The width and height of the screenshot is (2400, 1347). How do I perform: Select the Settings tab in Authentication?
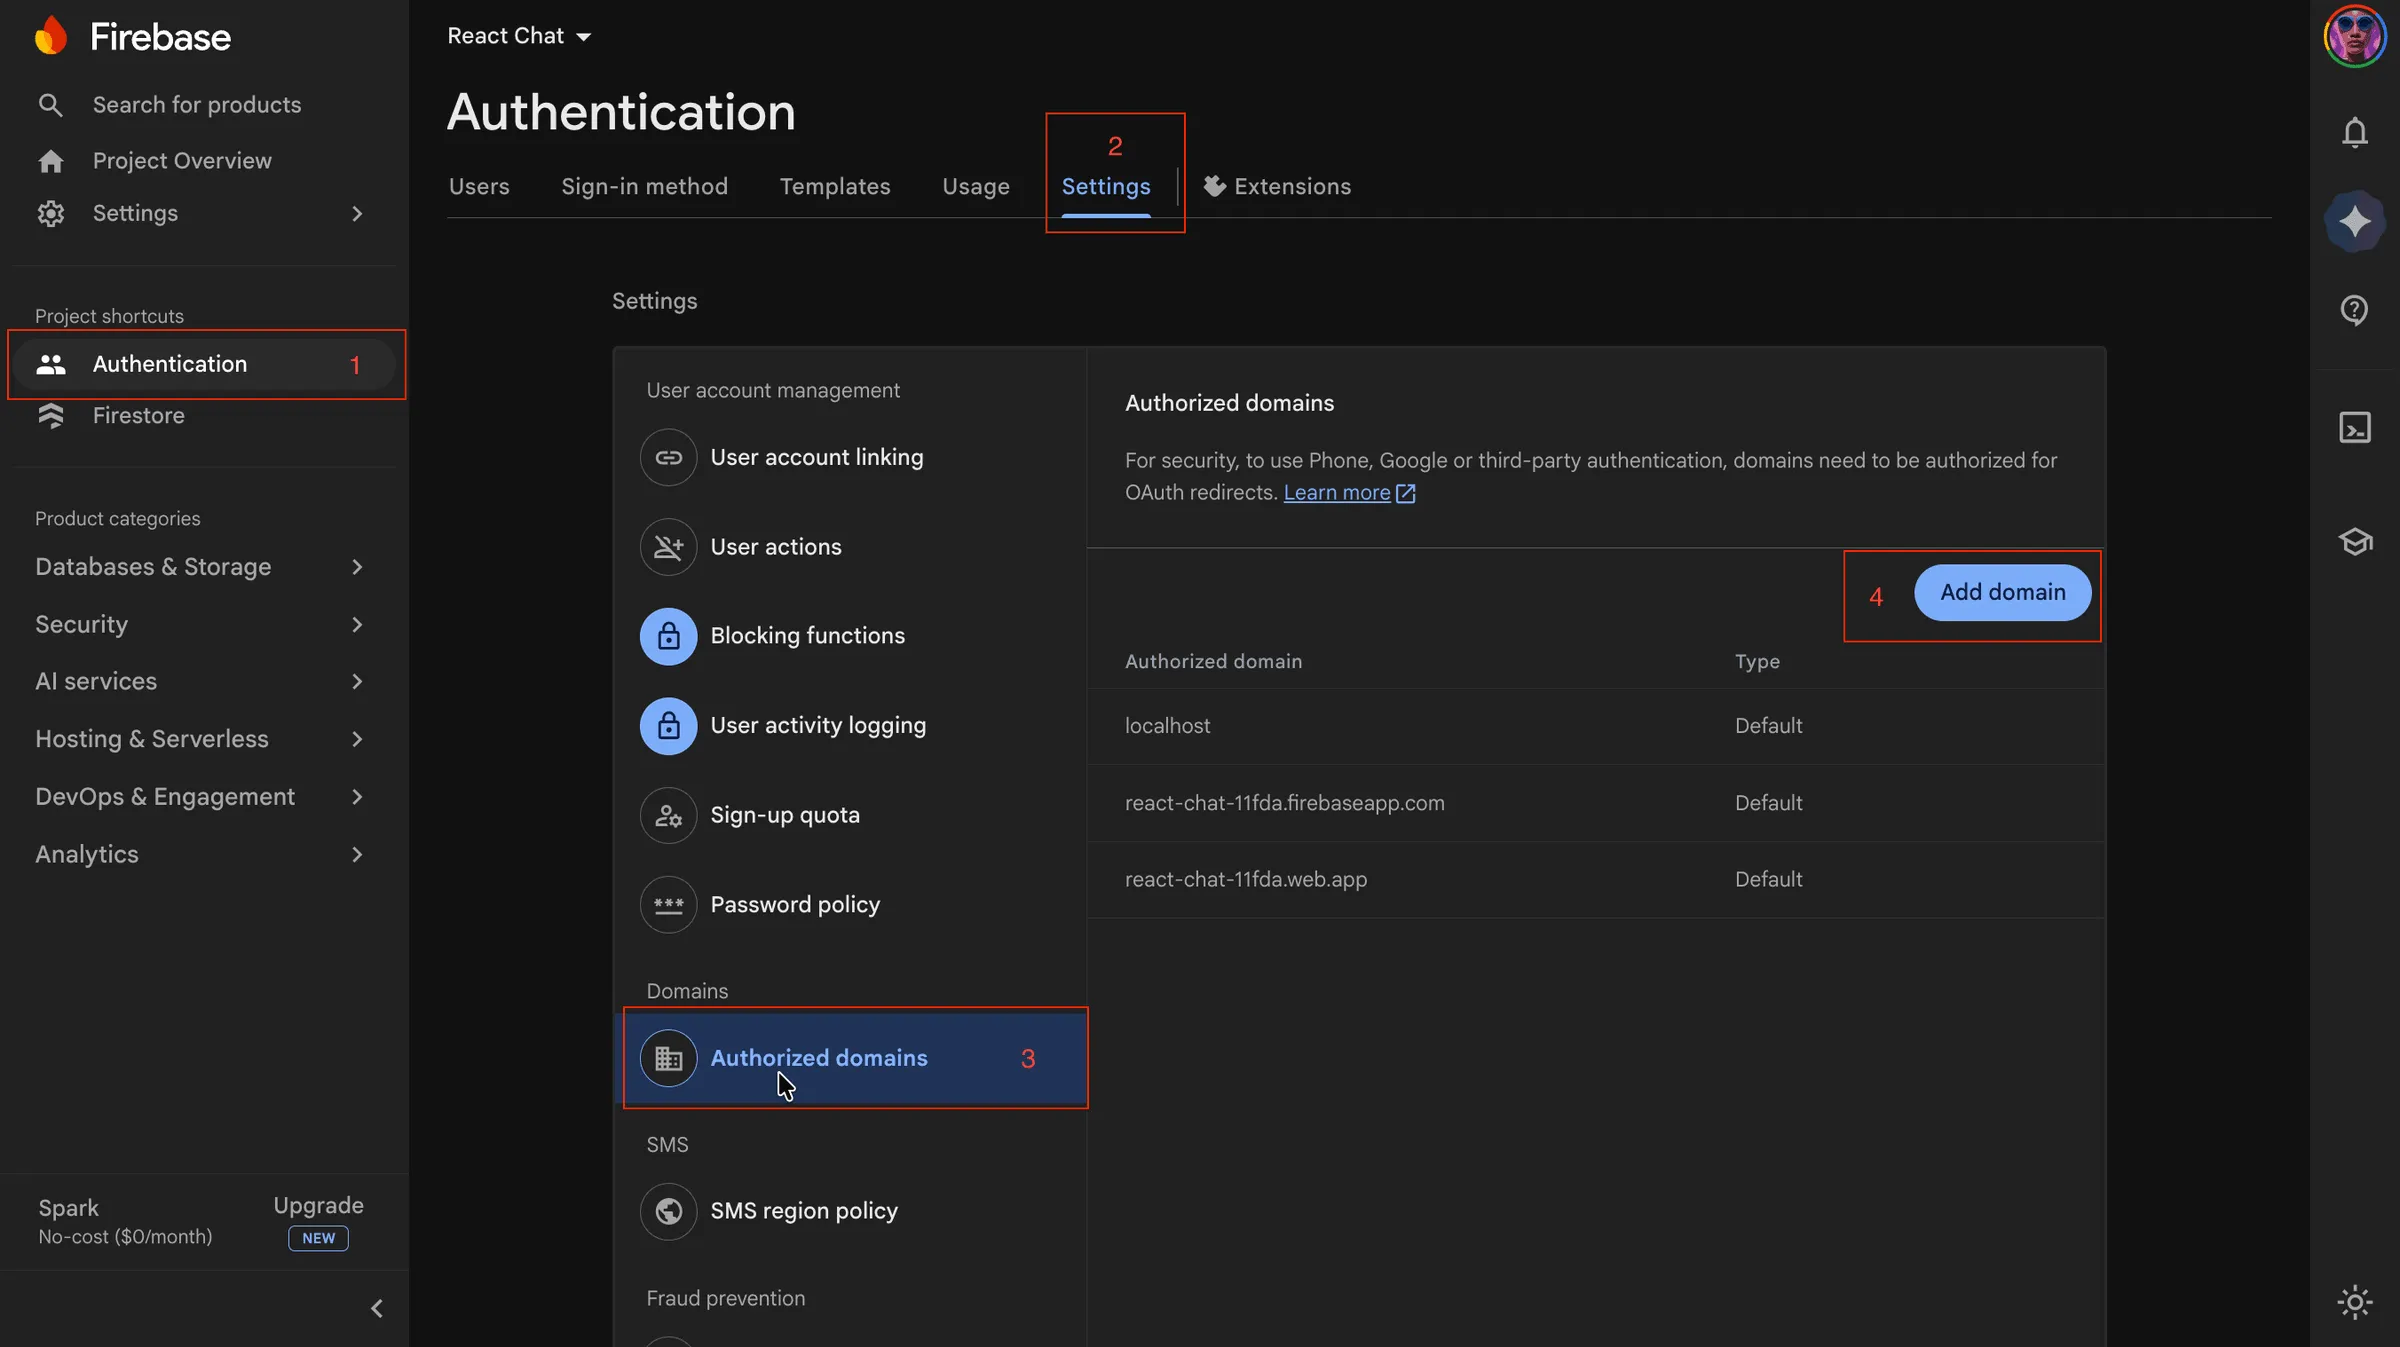pyautogui.click(x=1106, y=186)
